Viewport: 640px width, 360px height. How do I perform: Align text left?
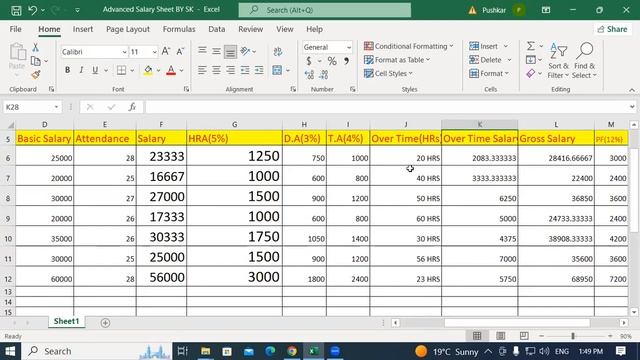[x=202, y=70]
